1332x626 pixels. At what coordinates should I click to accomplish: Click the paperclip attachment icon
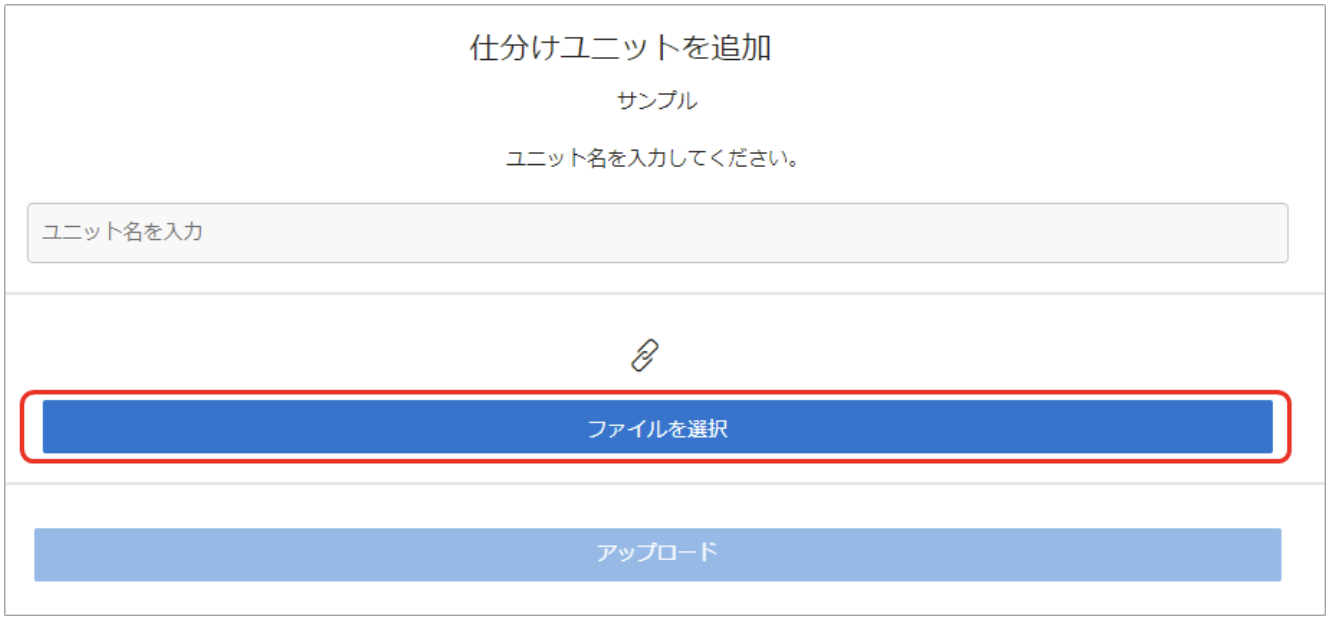[645, 355]
